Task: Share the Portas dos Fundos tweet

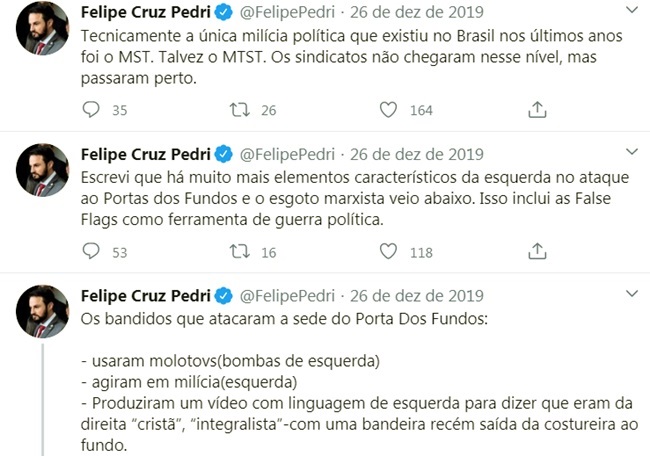Action: point(536,253)
